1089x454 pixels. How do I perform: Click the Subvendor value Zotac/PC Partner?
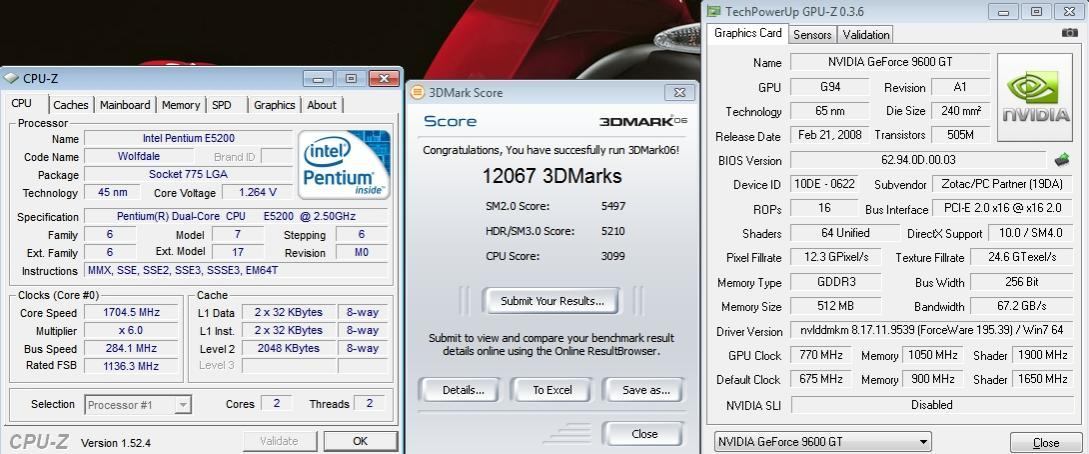(1003, 185)
